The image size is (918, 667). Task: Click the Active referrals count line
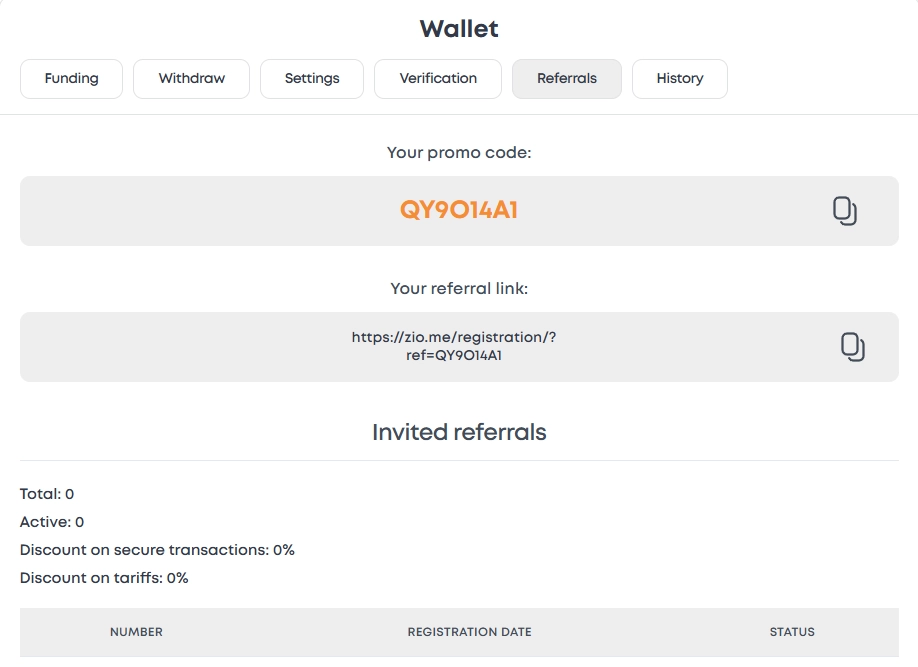52,522
